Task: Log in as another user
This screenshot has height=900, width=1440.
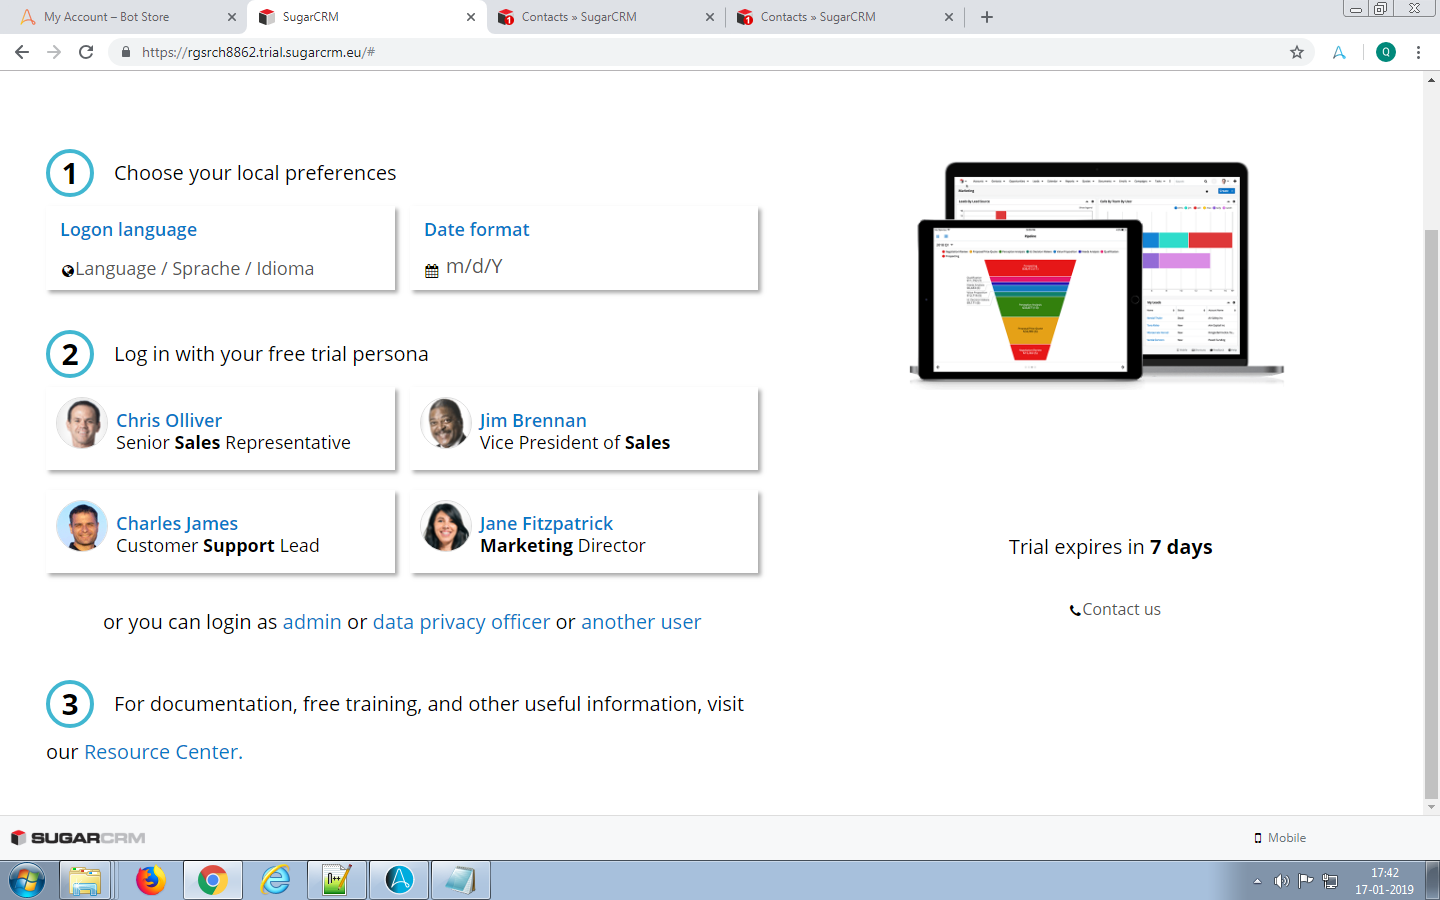Action: click(641, 622)
